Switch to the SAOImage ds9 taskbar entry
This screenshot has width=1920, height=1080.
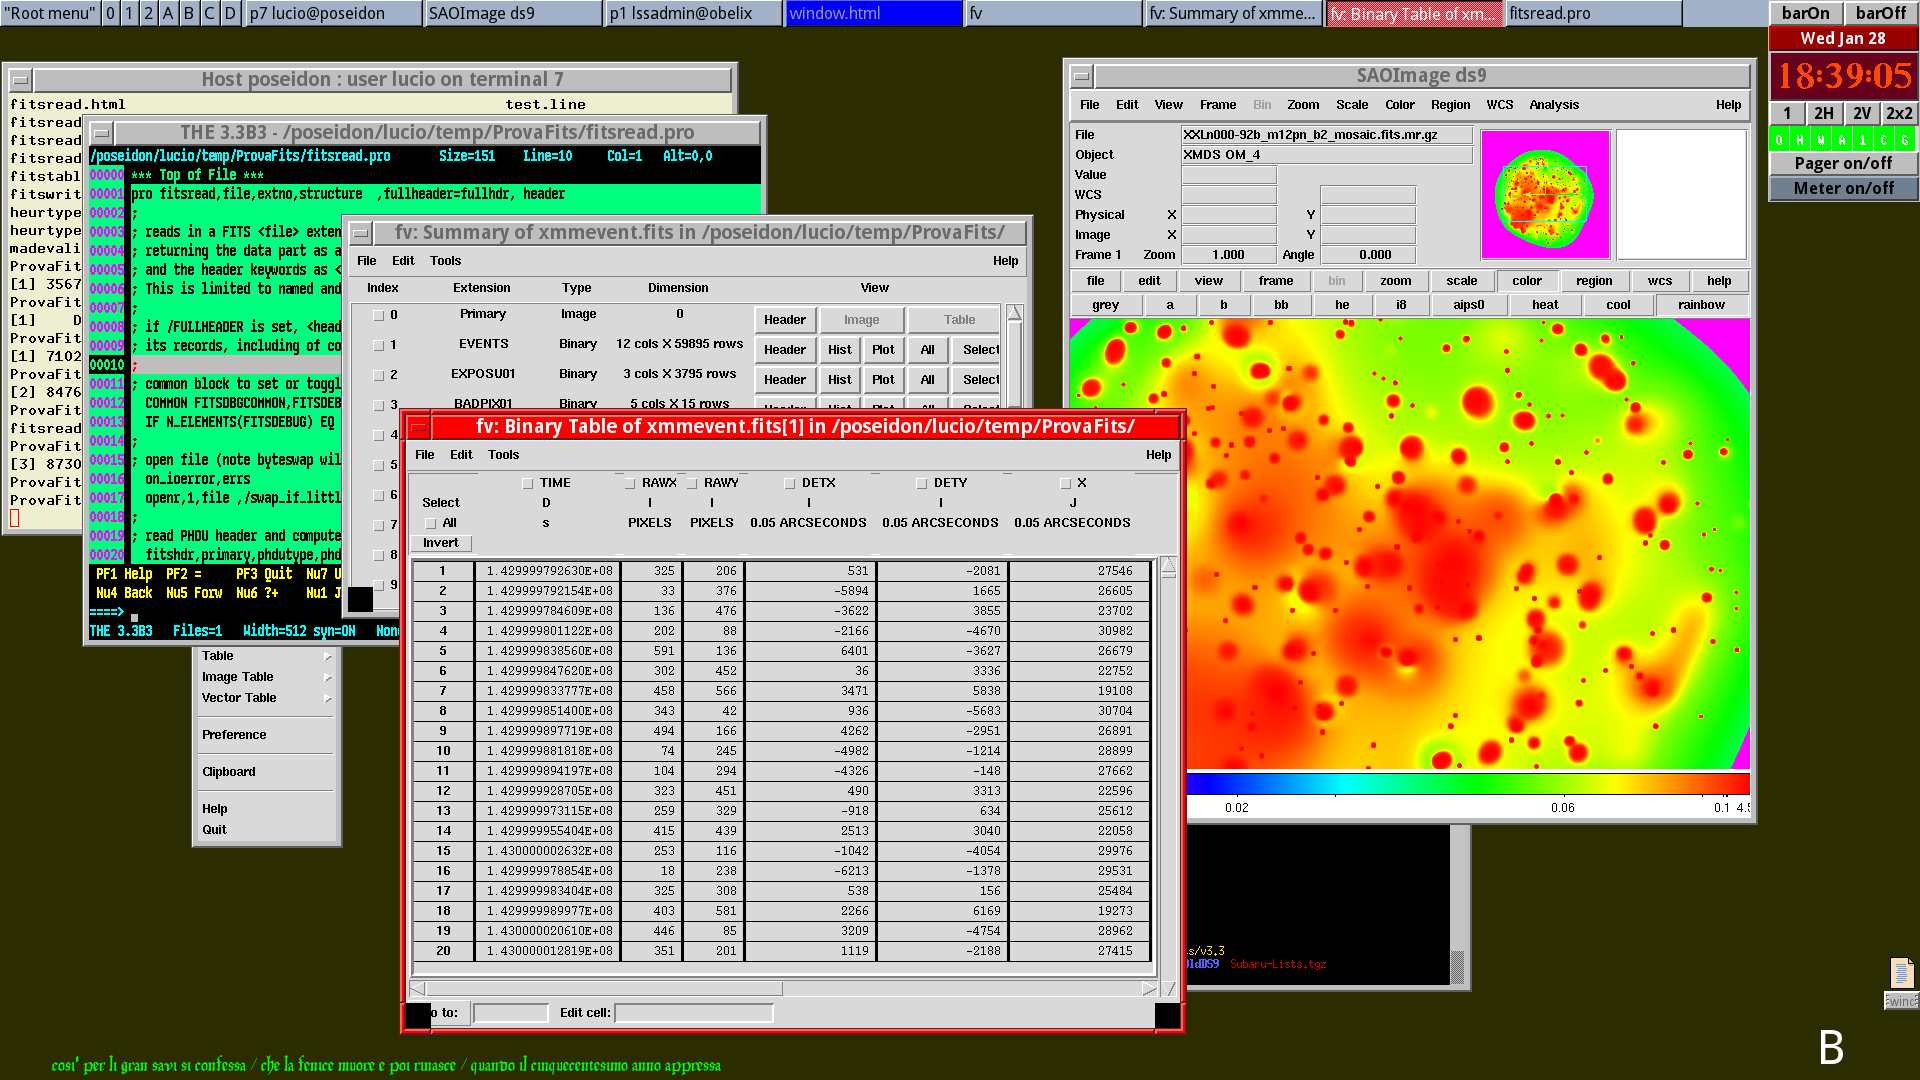point(513,14)
